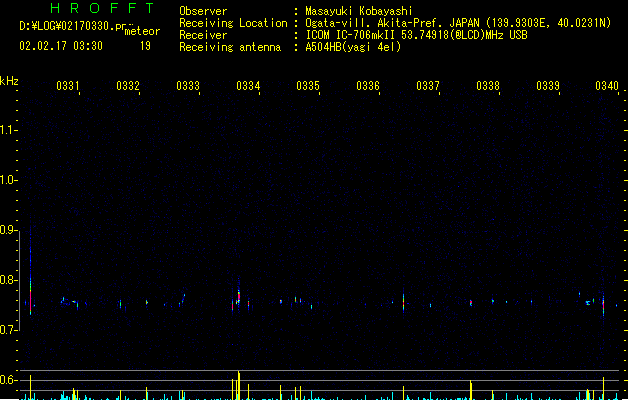Click the 0331 time marker
Image resolution: width=629 pixels, height=400 pixels.
pos(68,85)
